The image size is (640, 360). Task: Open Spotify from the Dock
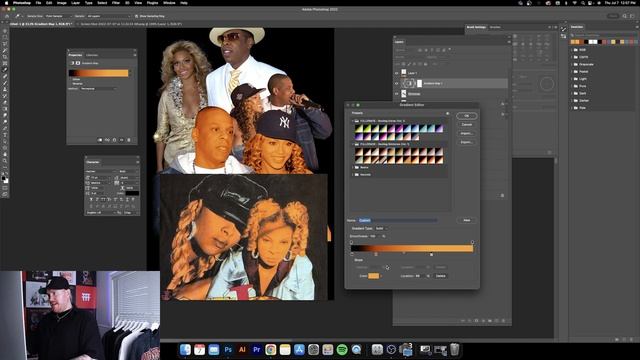click(x=342, y=350)
